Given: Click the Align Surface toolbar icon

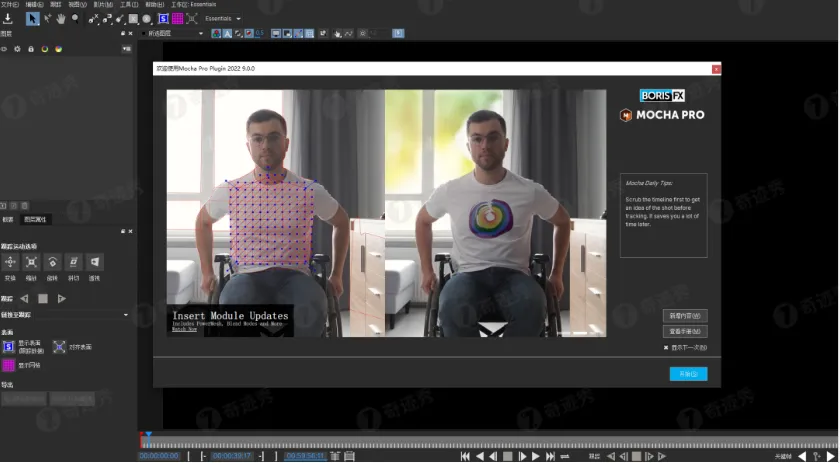Looking at the screenshot, I should coord(192,19).
